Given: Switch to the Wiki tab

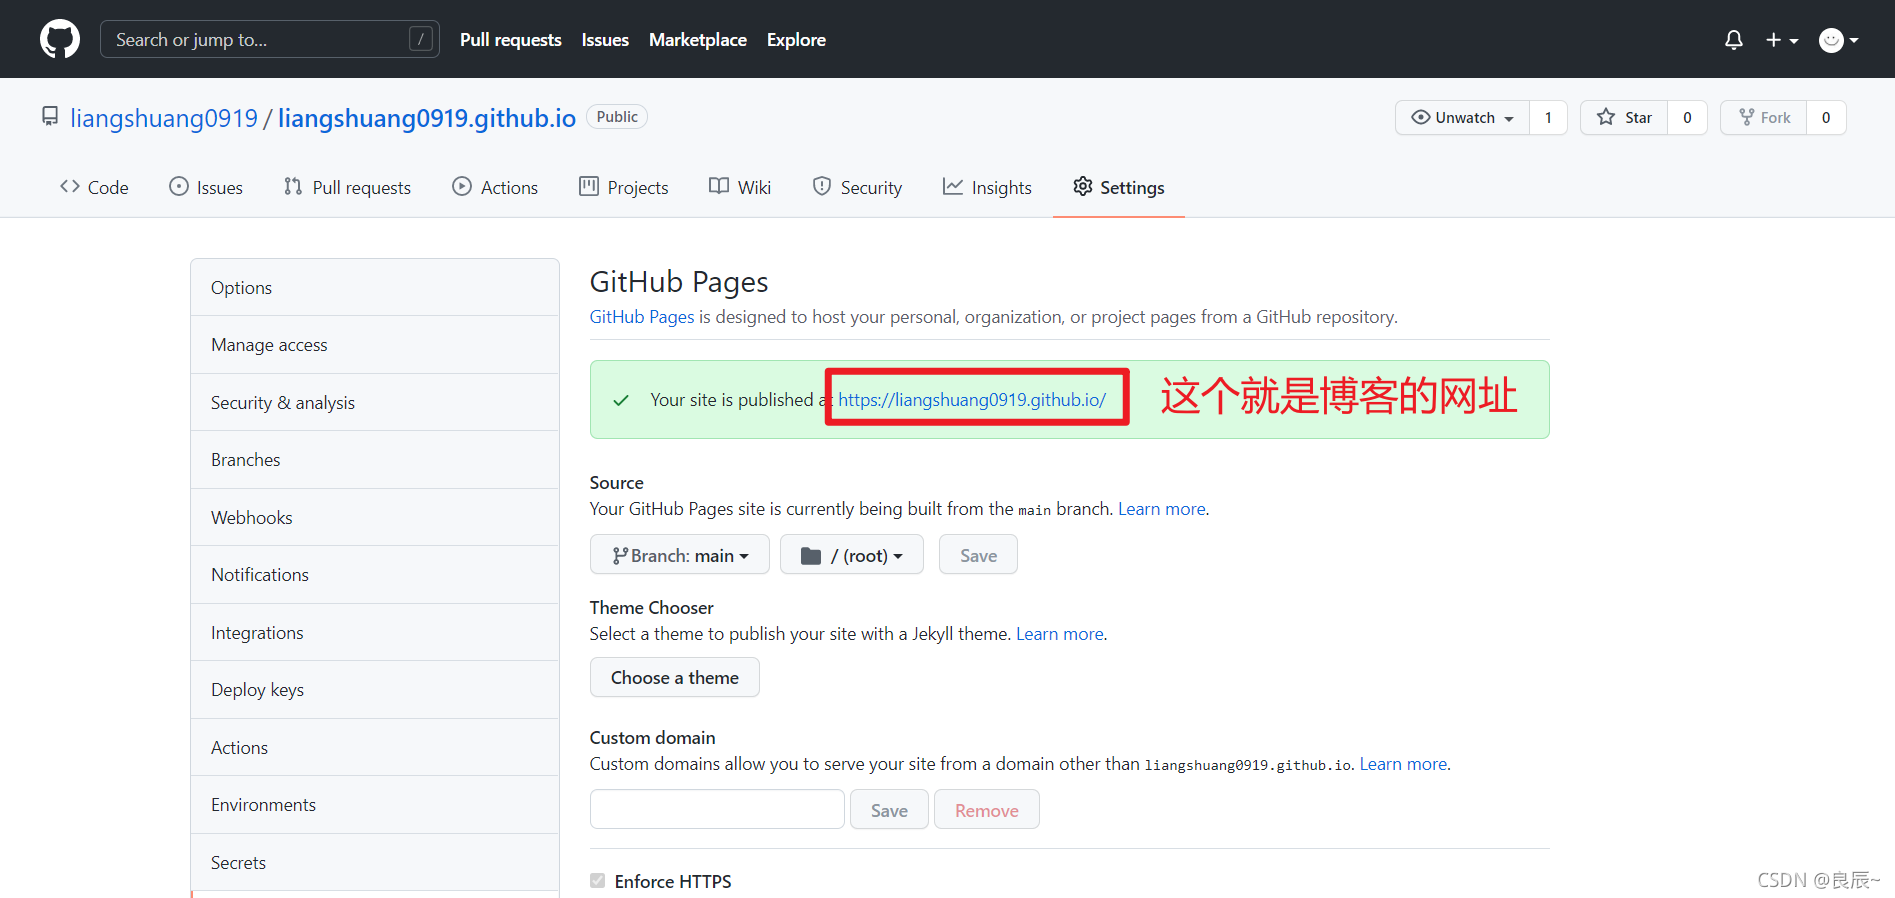Looking at the screenshot, I should coord(740,188).
